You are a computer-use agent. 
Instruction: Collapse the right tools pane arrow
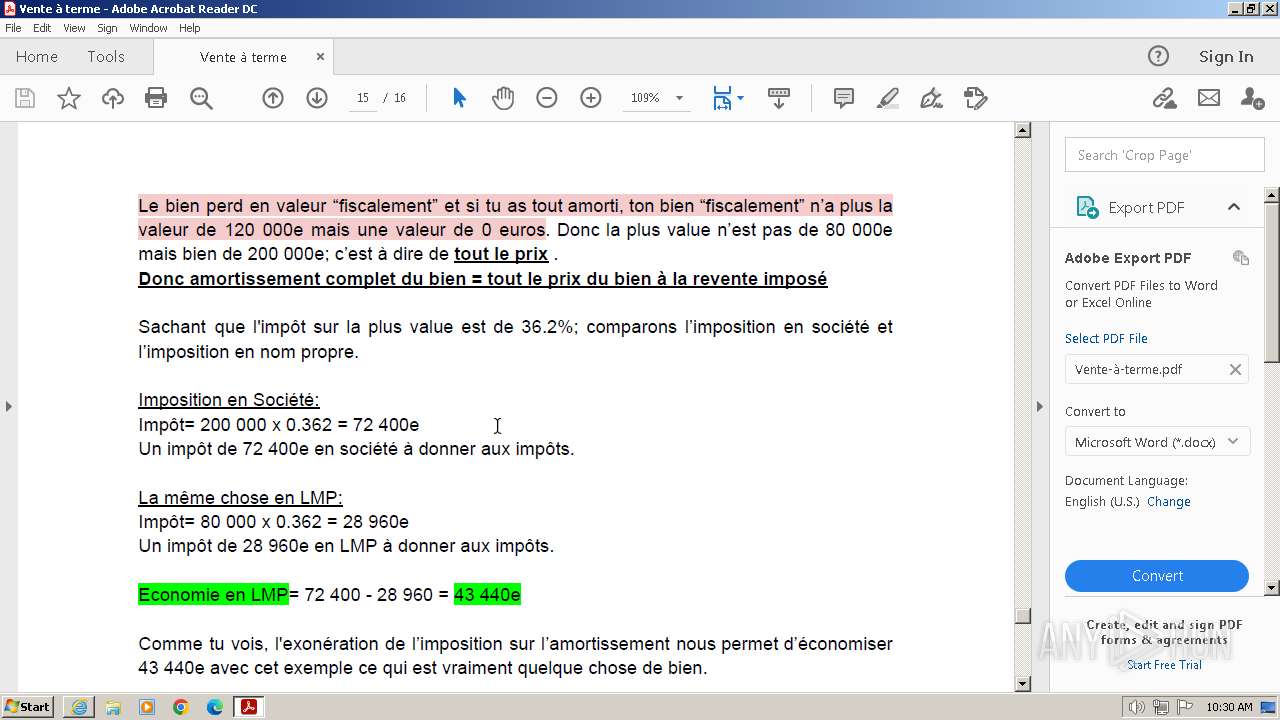[1039, 406]
